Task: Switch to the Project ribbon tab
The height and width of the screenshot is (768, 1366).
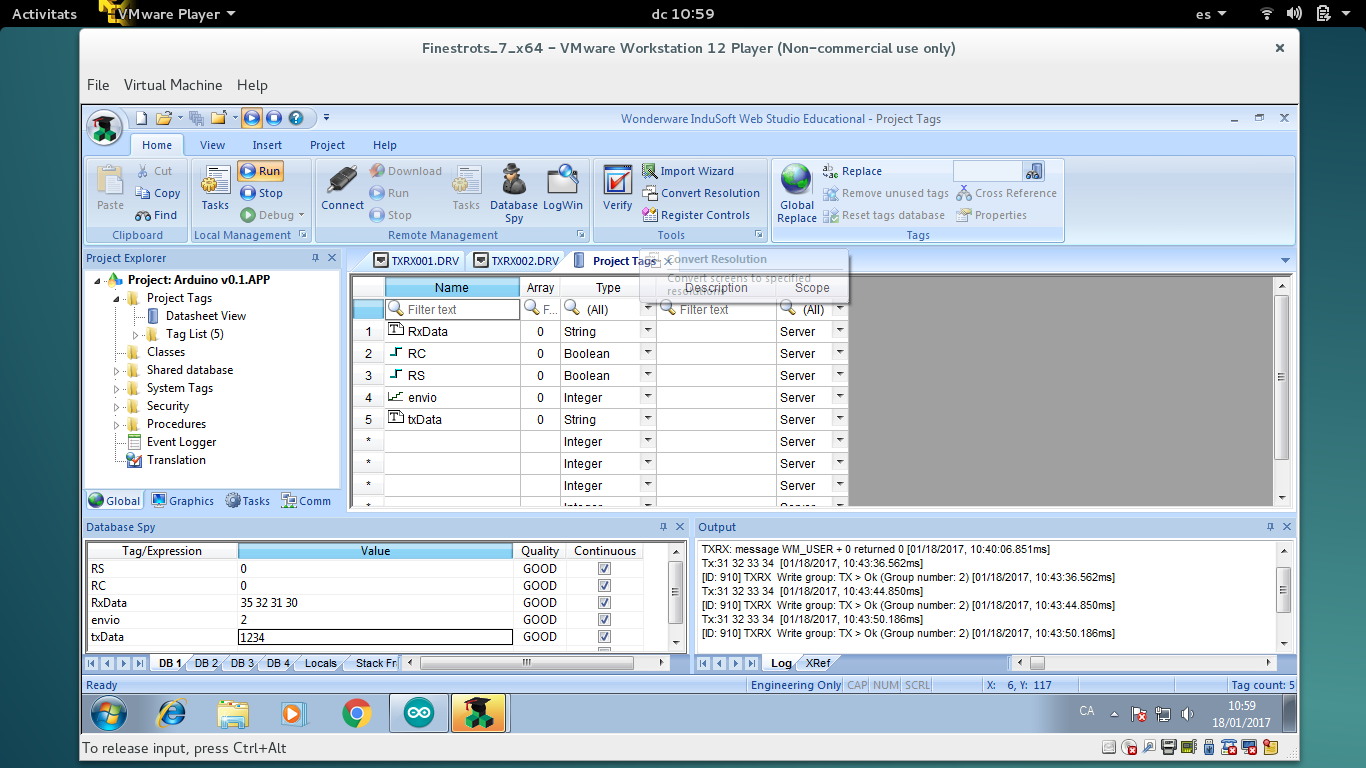Action: (327, 145)
